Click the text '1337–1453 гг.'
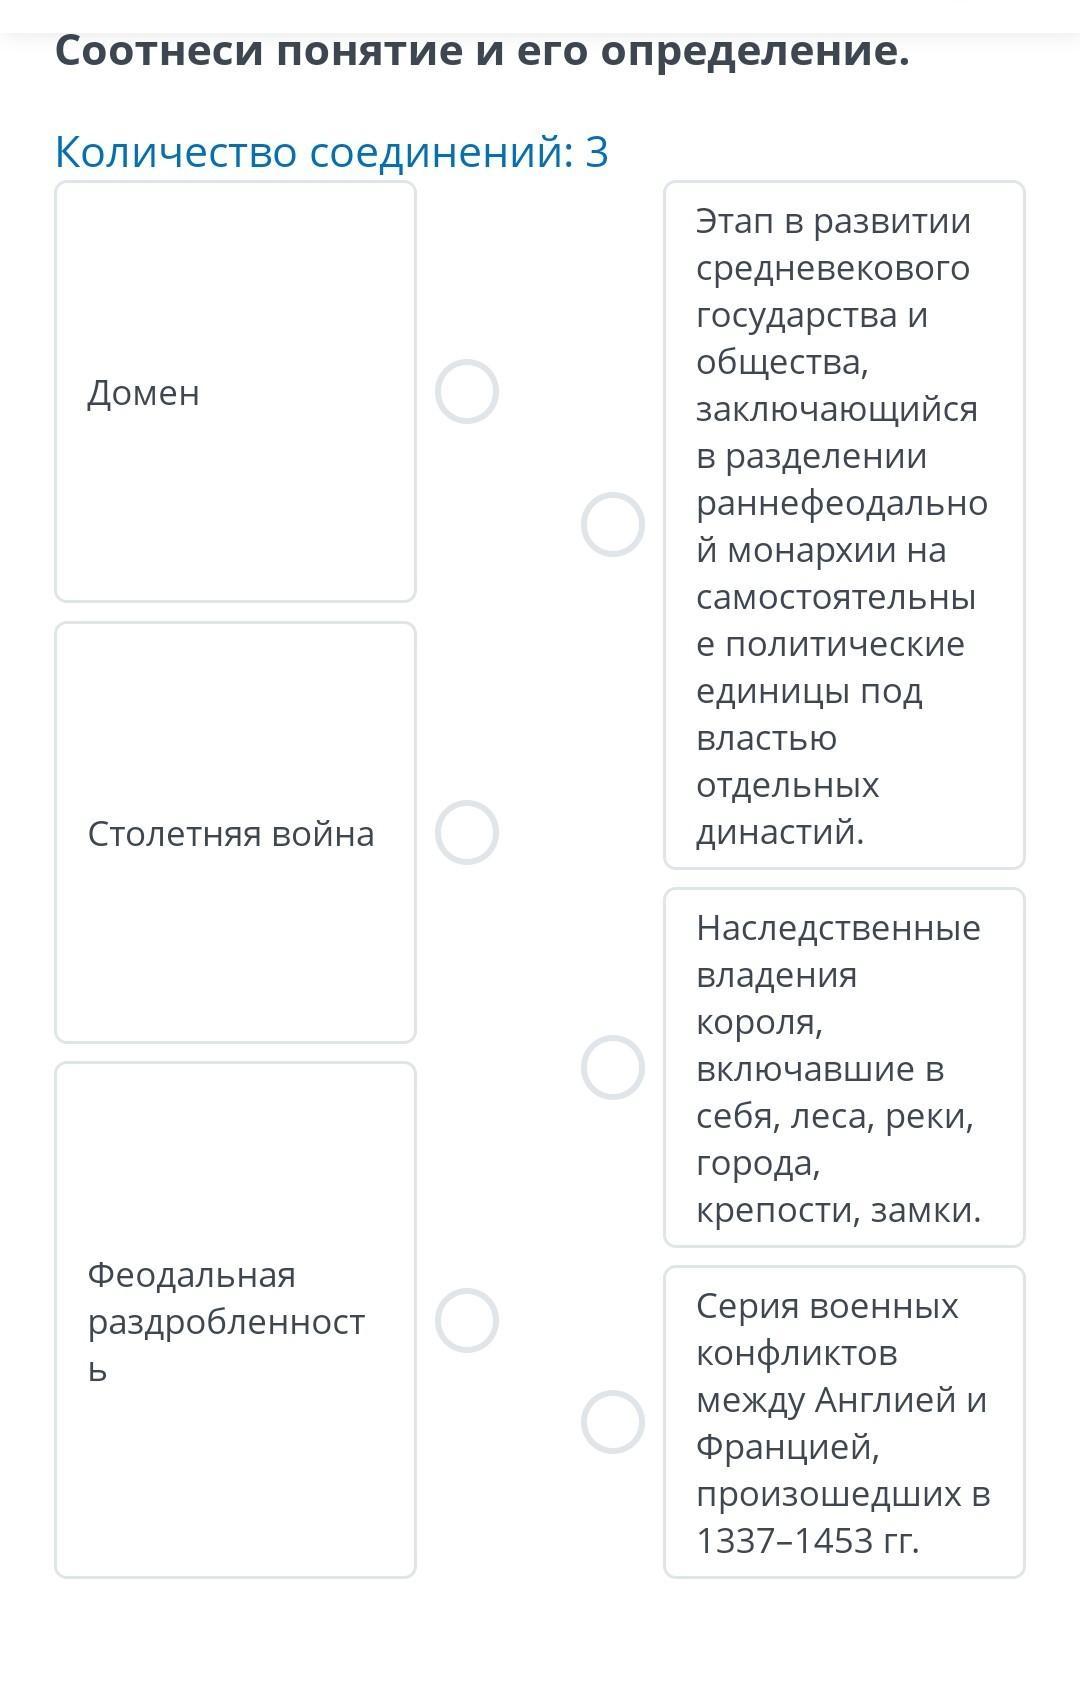 tap(807, 1540)
